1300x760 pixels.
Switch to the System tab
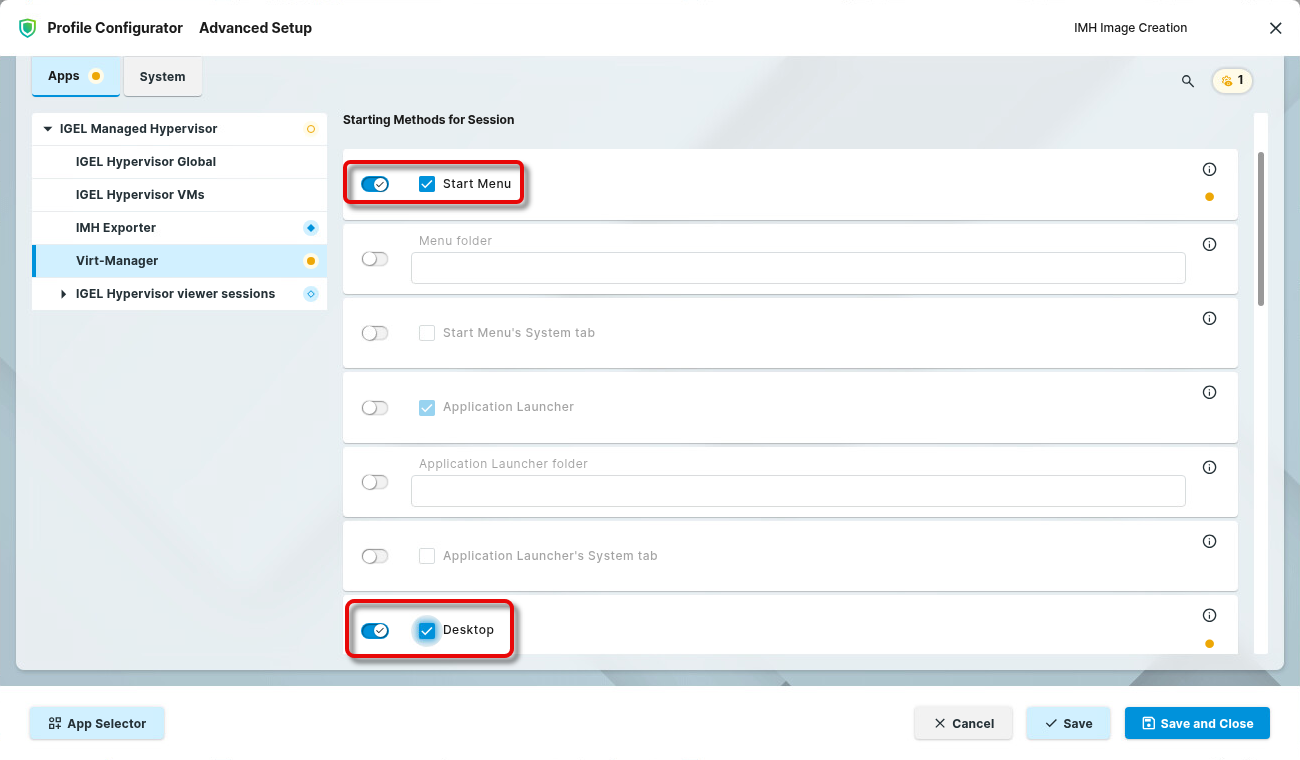(162, 77)
